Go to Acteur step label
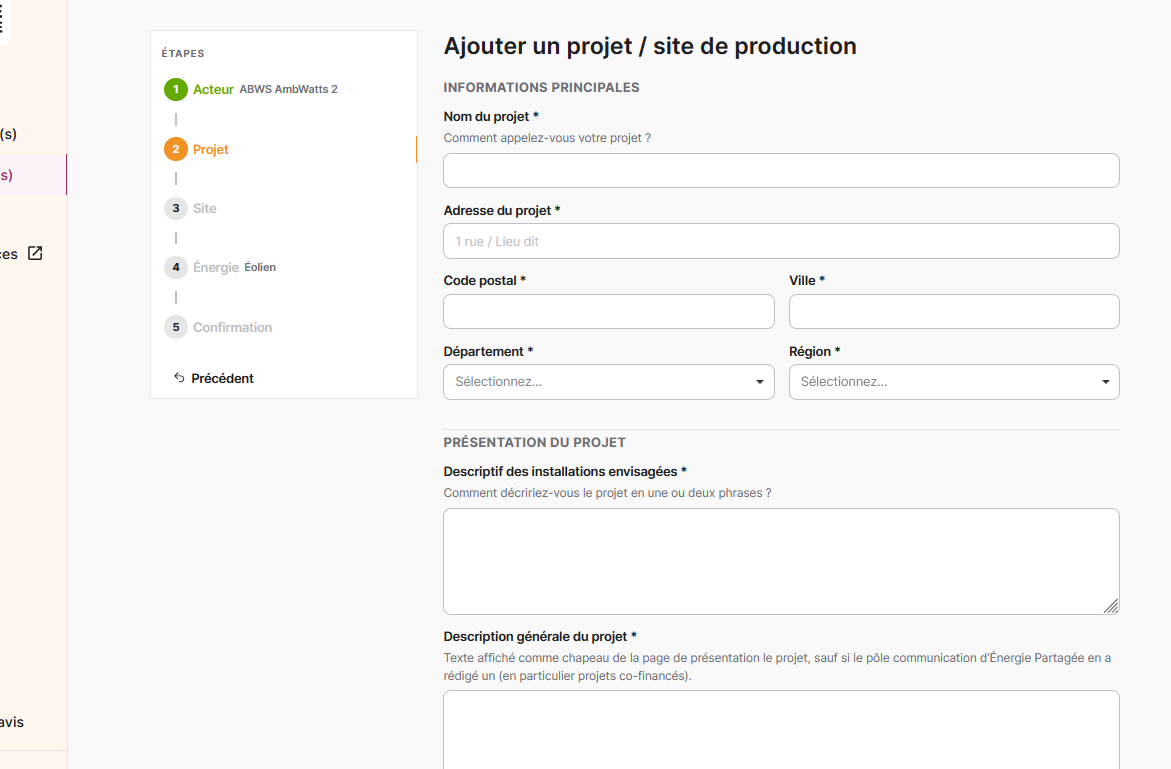The width and height of the screenshot is (1171, 769). coord(213,90)
